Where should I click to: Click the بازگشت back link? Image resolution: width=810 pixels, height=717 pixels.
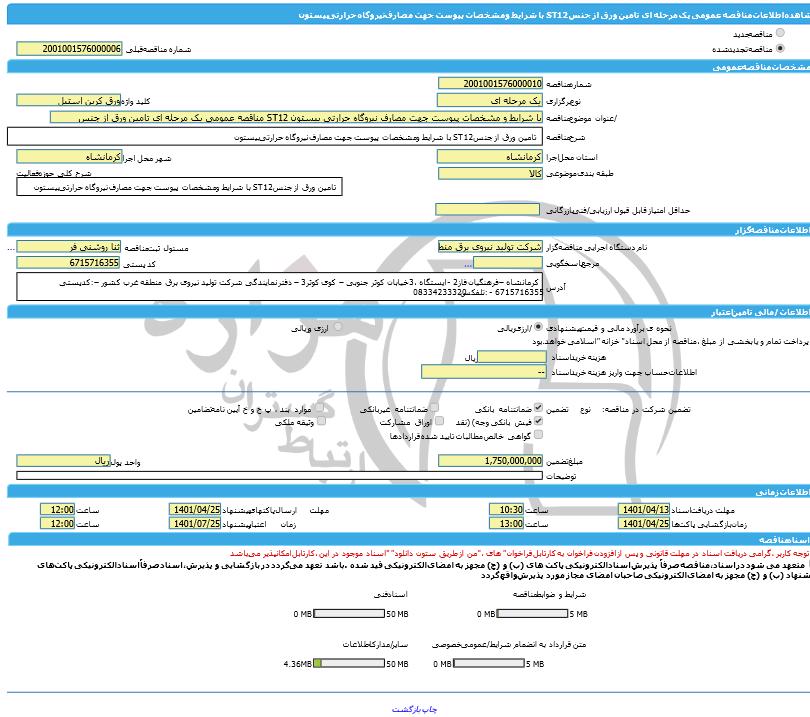click(403, 708)
